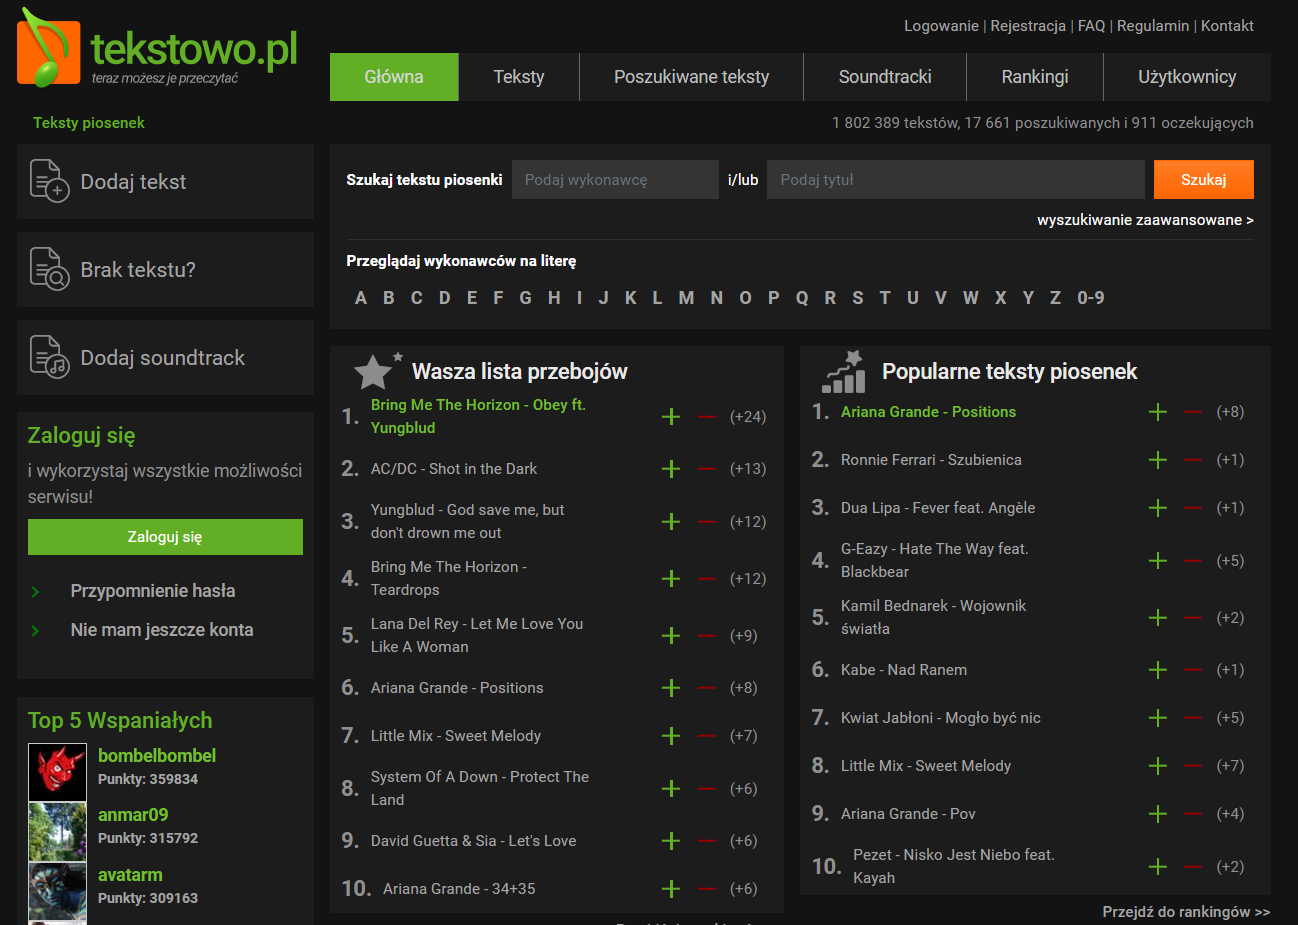
Task: Open the Użytkownicy tab
Action: 1187,77
